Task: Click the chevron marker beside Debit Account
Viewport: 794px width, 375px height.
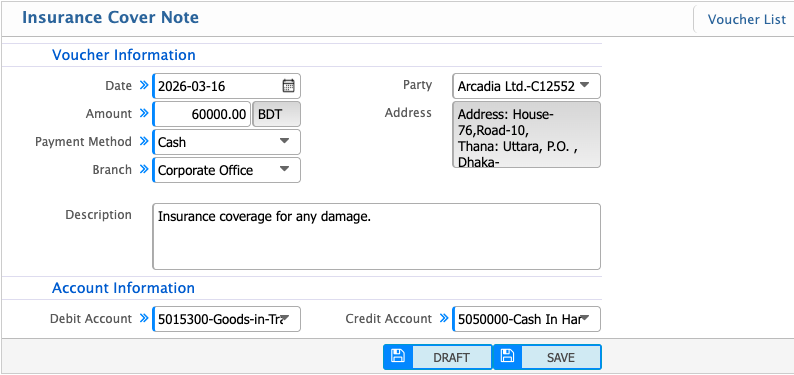Action: point(144,318)
